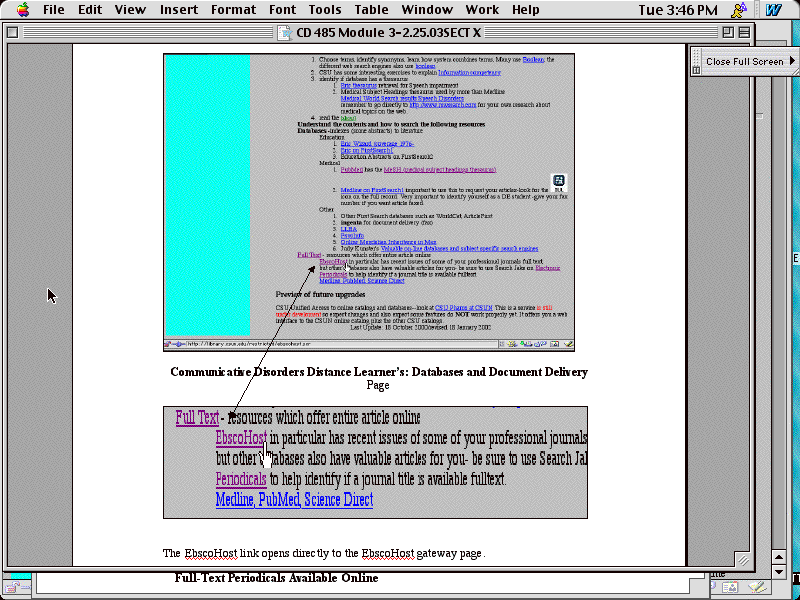The width and height of the screenshot is (800, 600).
Task: Click the window collapse (windowshade) box
Action: (x=746, y=32)
